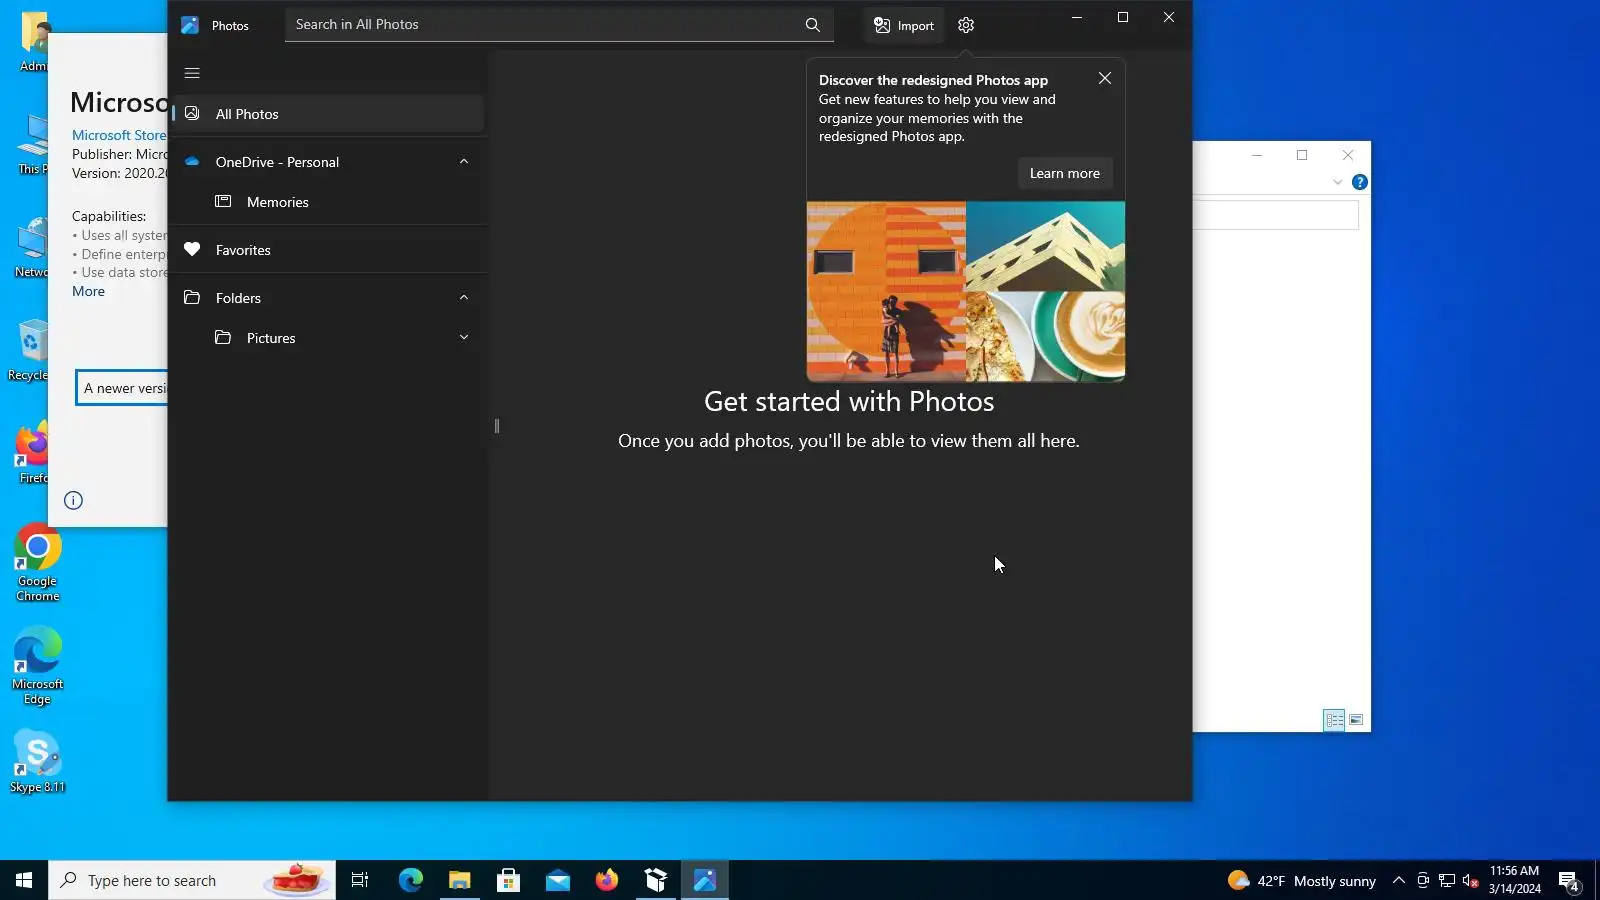Viewport: 1600px width, 900px height.
Task: Open Recycle Bin desktop icon
Action: tap(28, 350)
